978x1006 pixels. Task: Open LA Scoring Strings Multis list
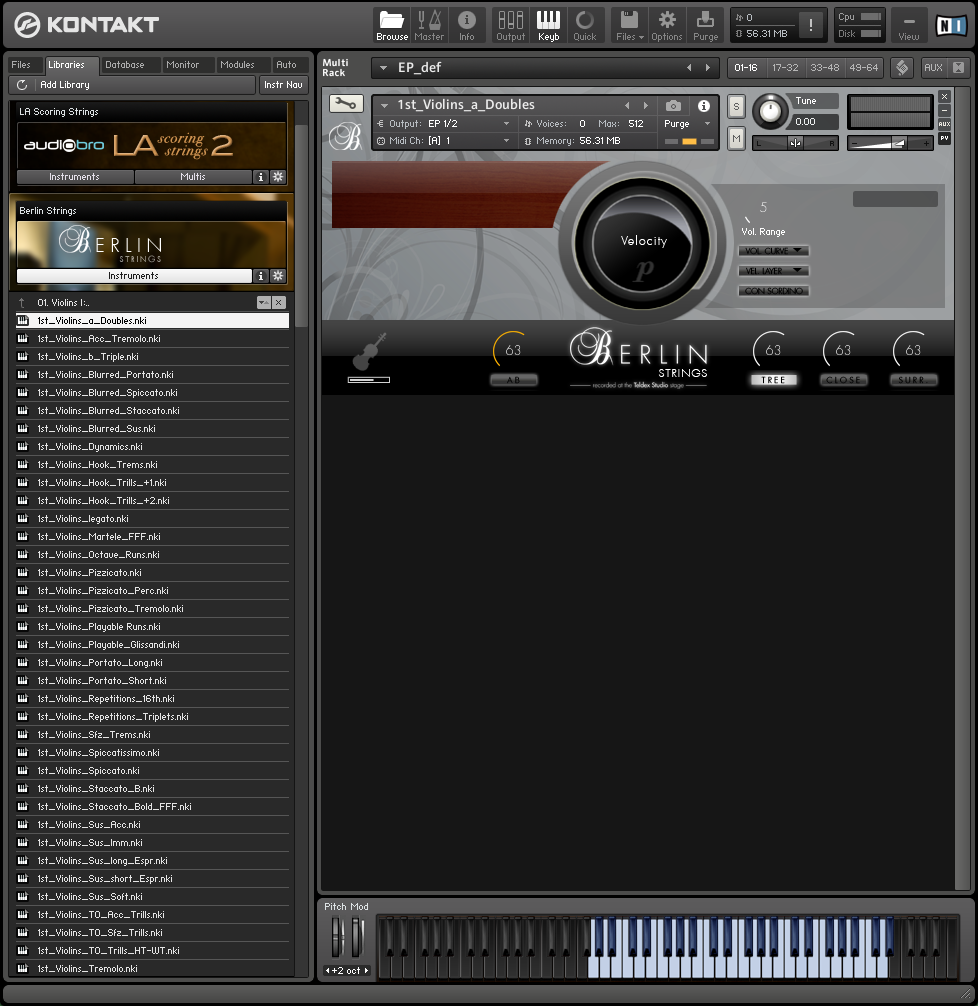point(193,177)
